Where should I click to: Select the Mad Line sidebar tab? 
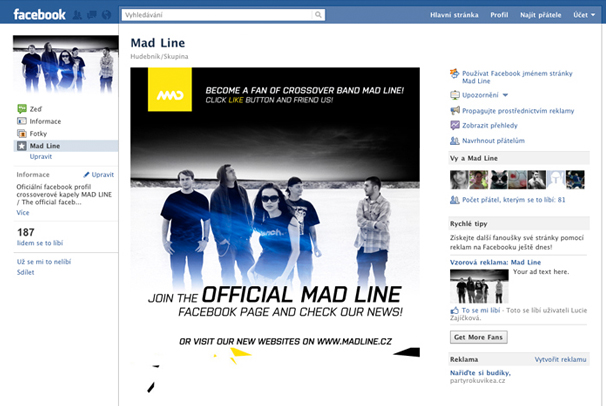(x=66, y=146)
